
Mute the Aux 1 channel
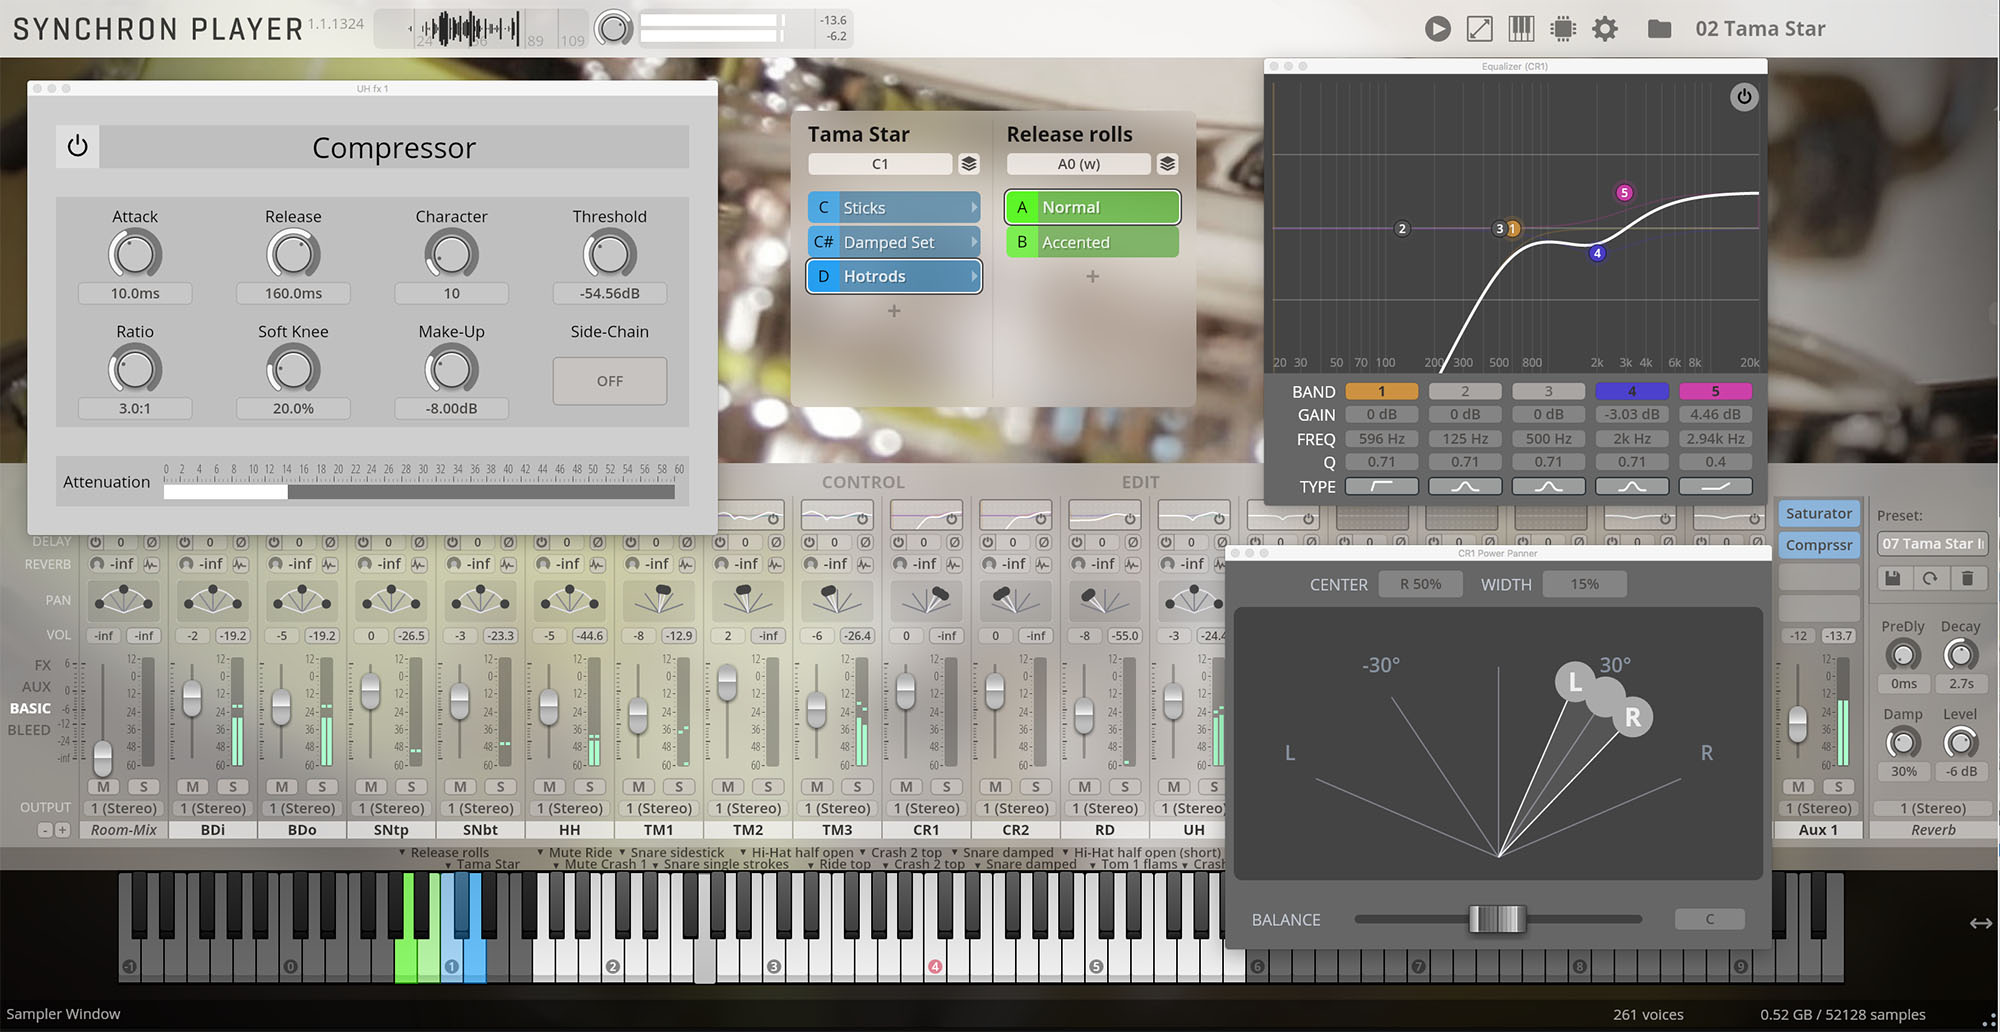[x=1798, y=787]
